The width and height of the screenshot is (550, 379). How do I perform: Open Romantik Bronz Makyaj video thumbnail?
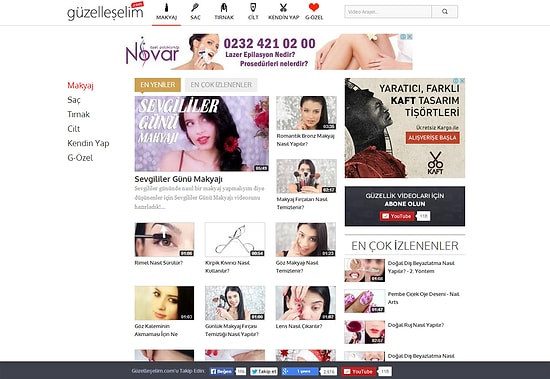pos(306,113)
